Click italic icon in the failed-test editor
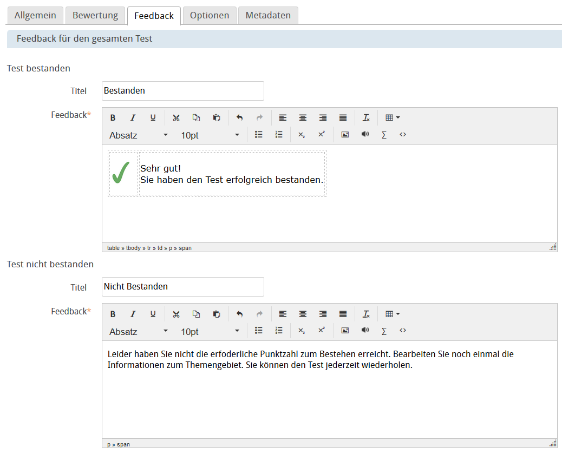The width and height of the screenshot is (562, 454). (133, 314)
